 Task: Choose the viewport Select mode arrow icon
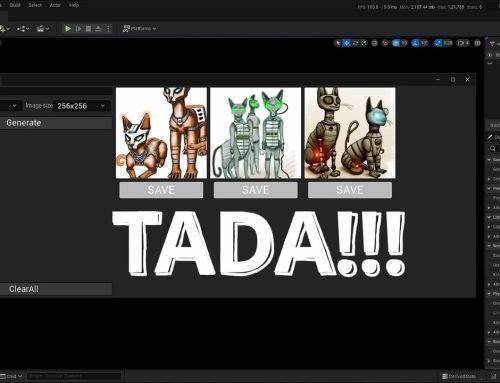coord(338,43)
